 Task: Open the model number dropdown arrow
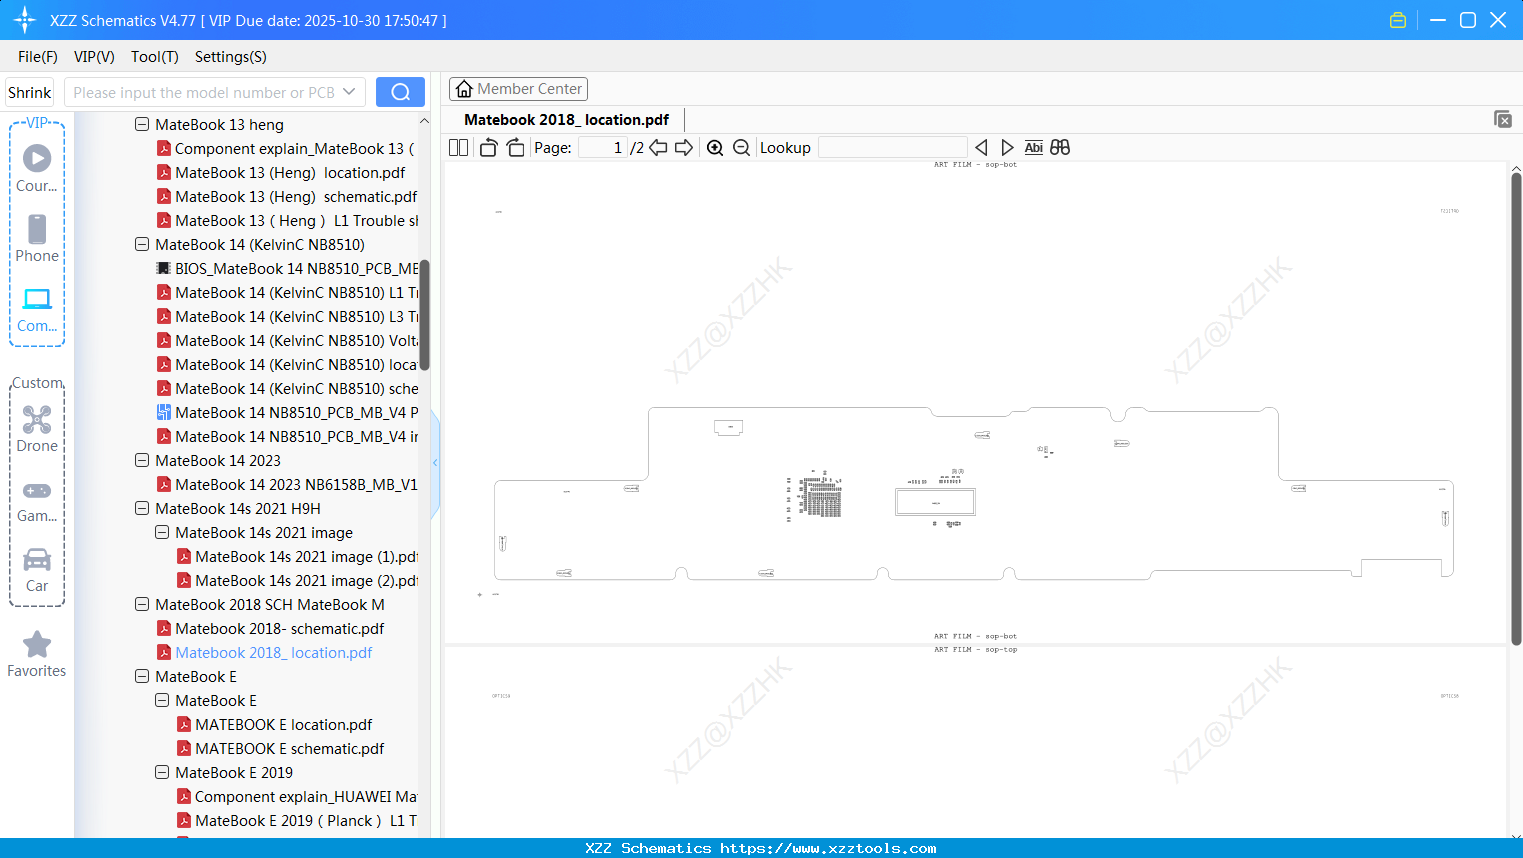[349, 92]
